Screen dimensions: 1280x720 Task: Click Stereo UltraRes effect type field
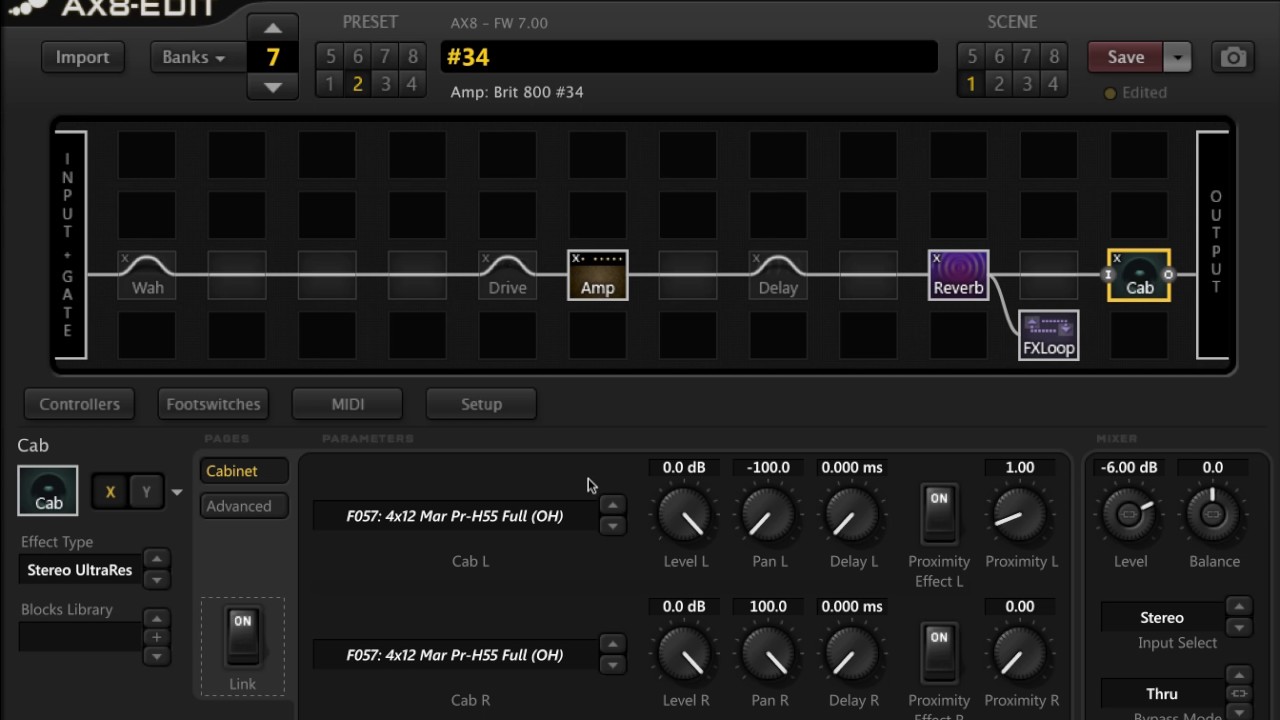click(80, 570)
